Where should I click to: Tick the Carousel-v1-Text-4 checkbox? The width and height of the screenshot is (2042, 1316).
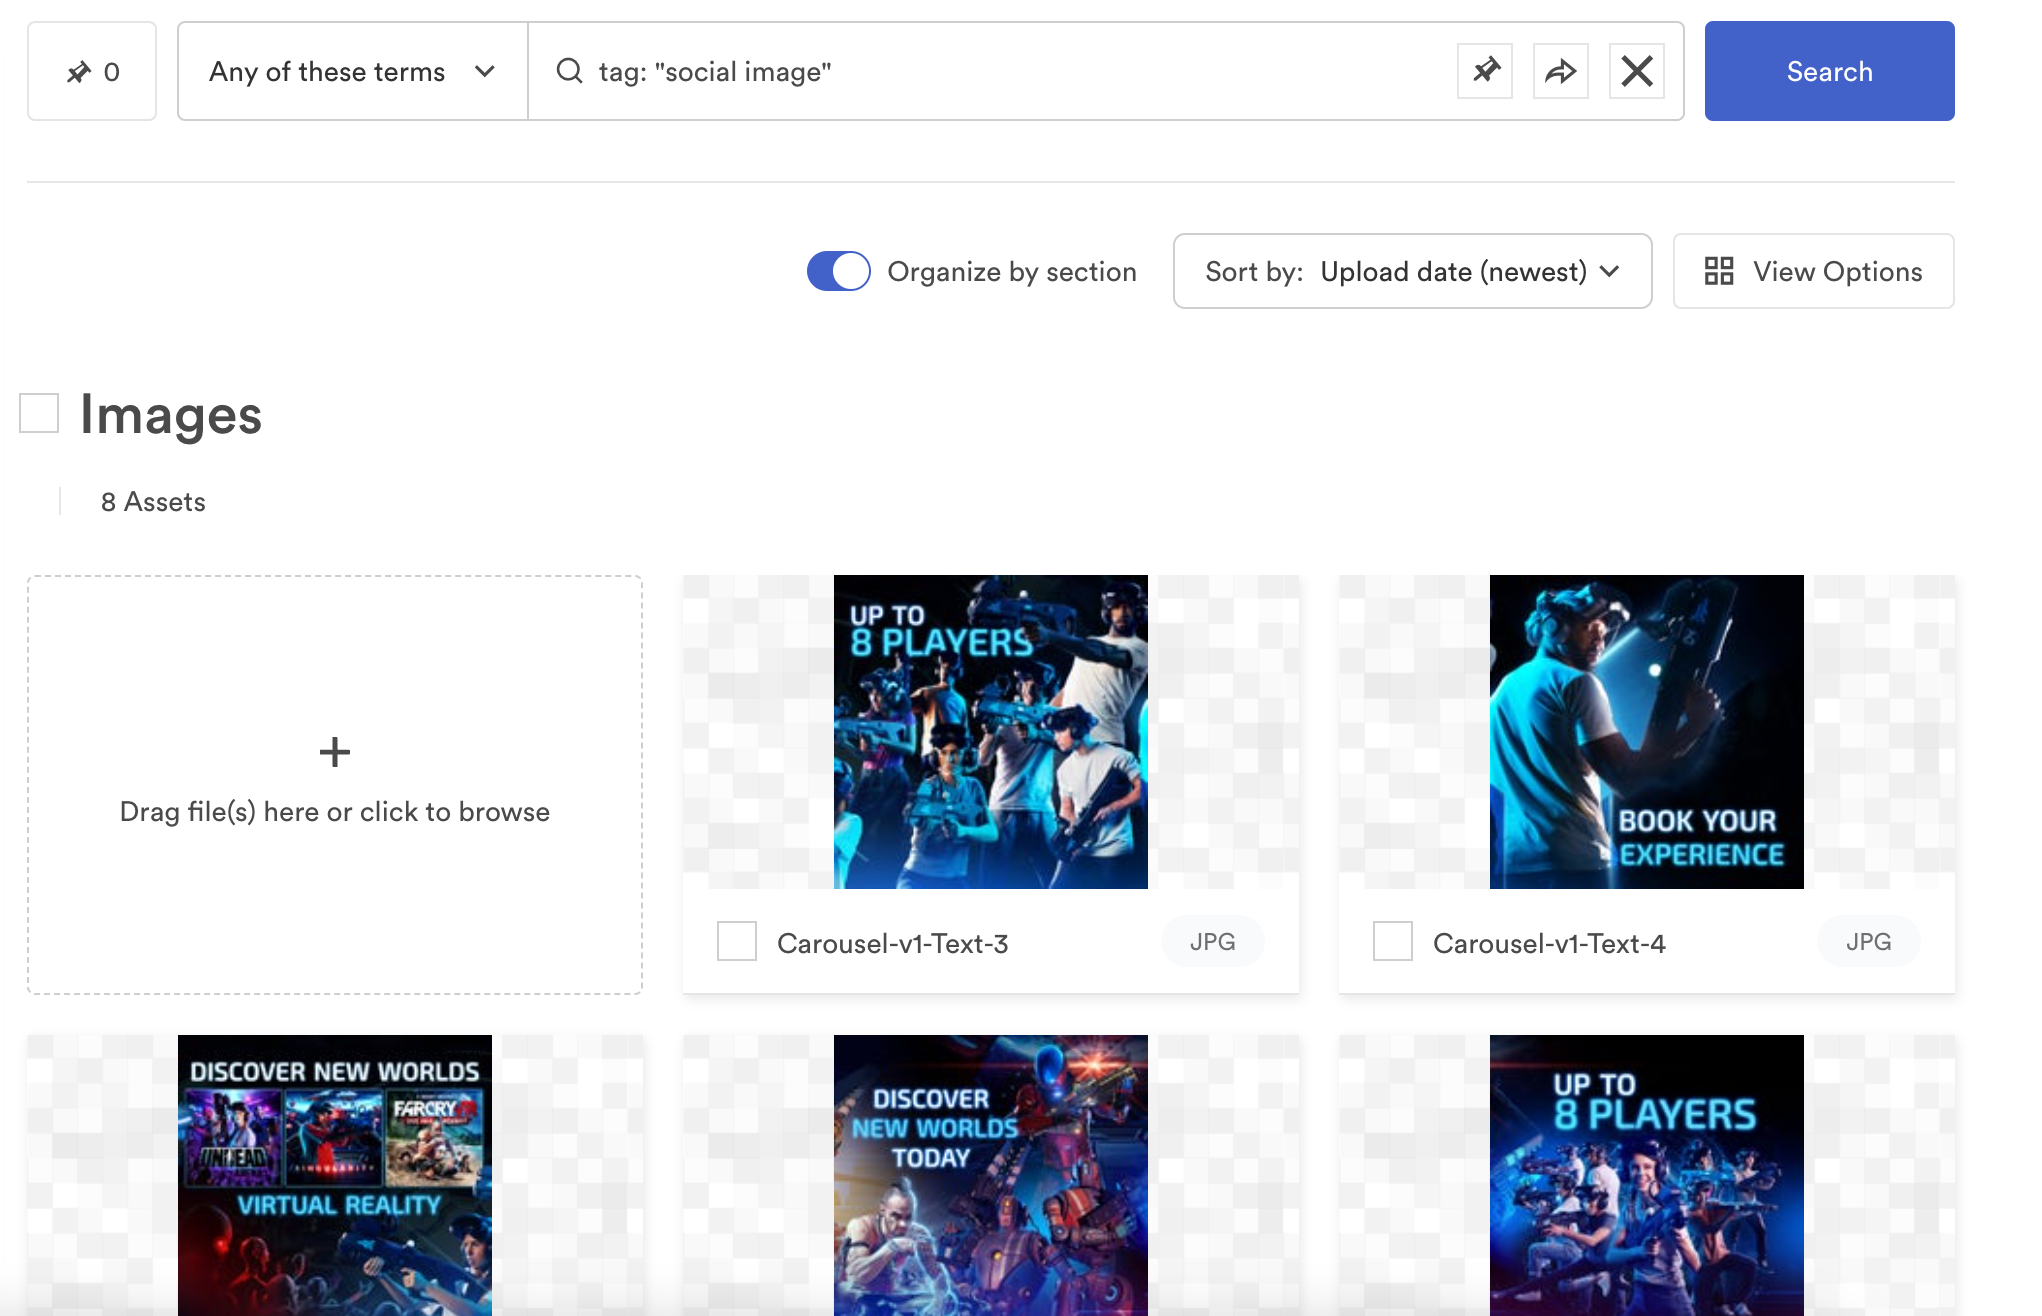coord(1393,941)
